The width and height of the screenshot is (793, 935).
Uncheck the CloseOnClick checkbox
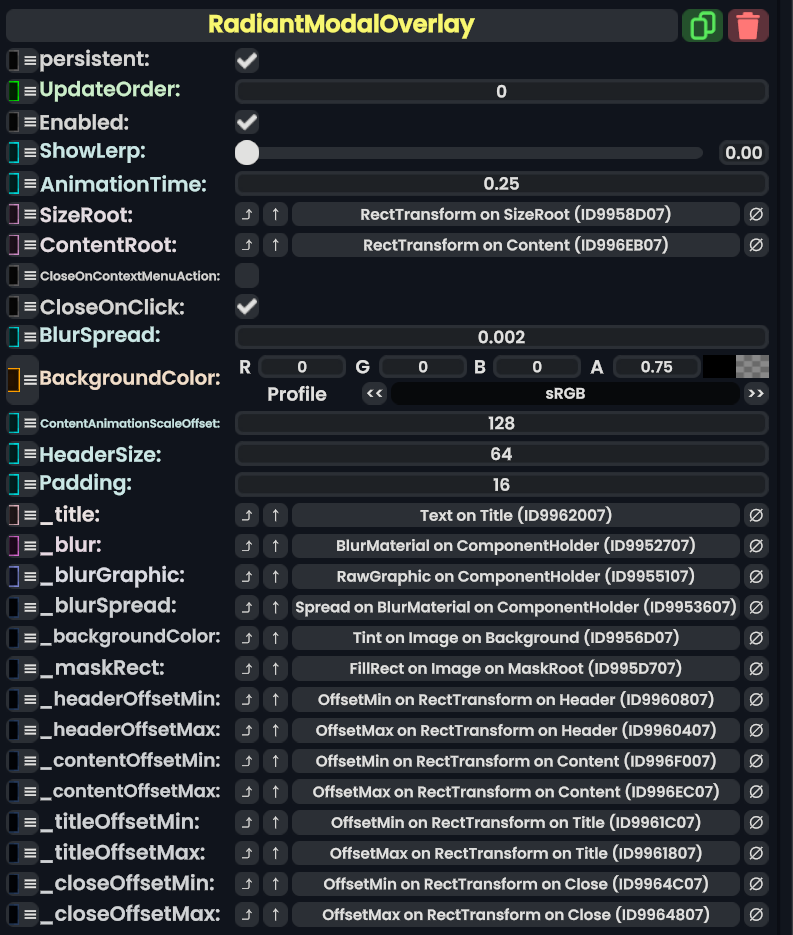247,306
